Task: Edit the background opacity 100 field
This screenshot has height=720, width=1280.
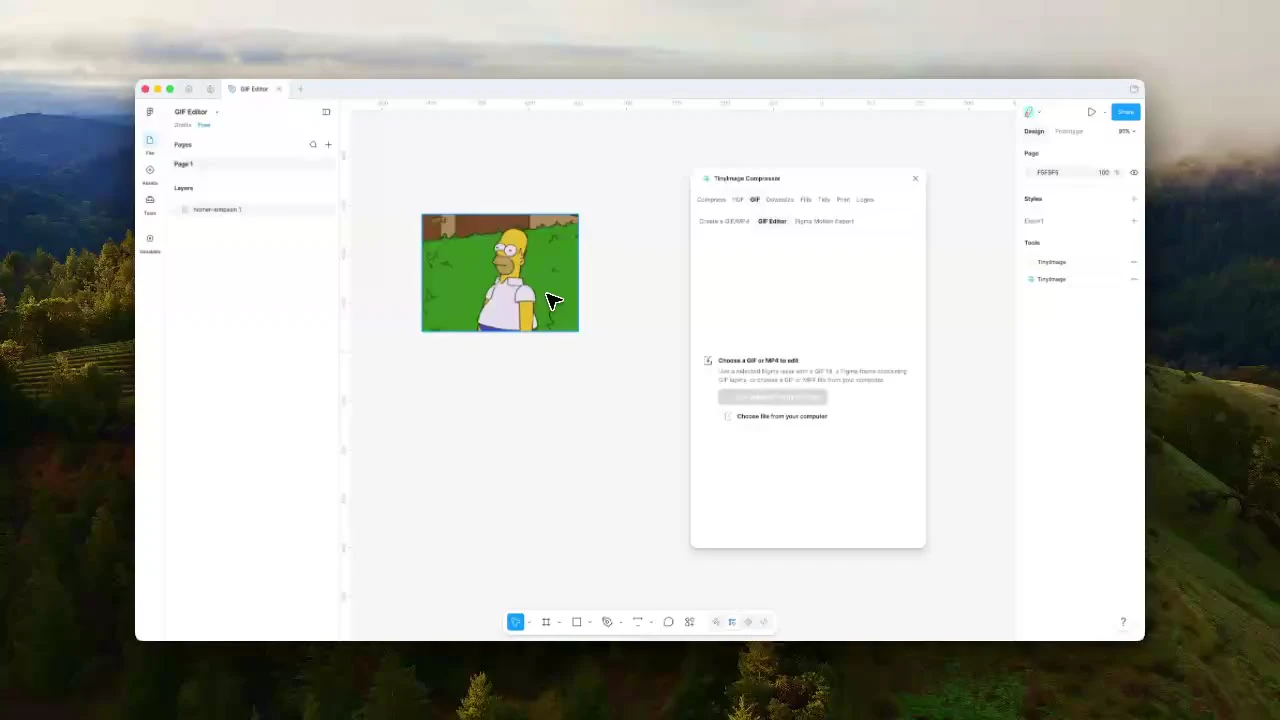Action: tap(1104, 173)
